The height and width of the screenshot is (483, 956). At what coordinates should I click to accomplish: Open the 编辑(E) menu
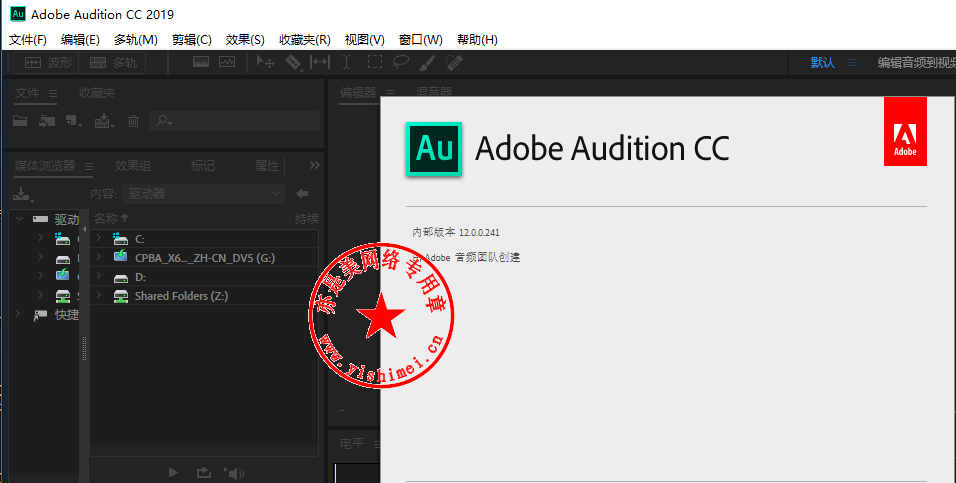pyautogui.click(x=80, y=40)
